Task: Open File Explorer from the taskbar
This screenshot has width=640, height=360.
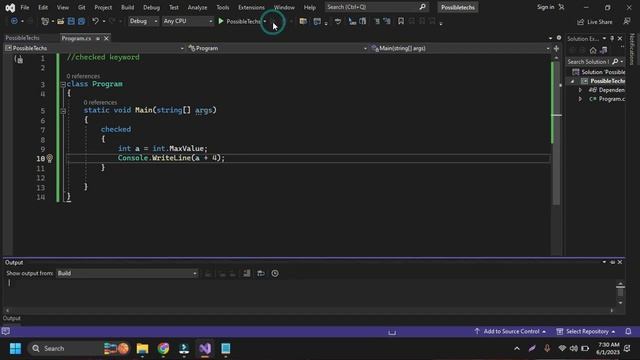Action: point(142,349)
